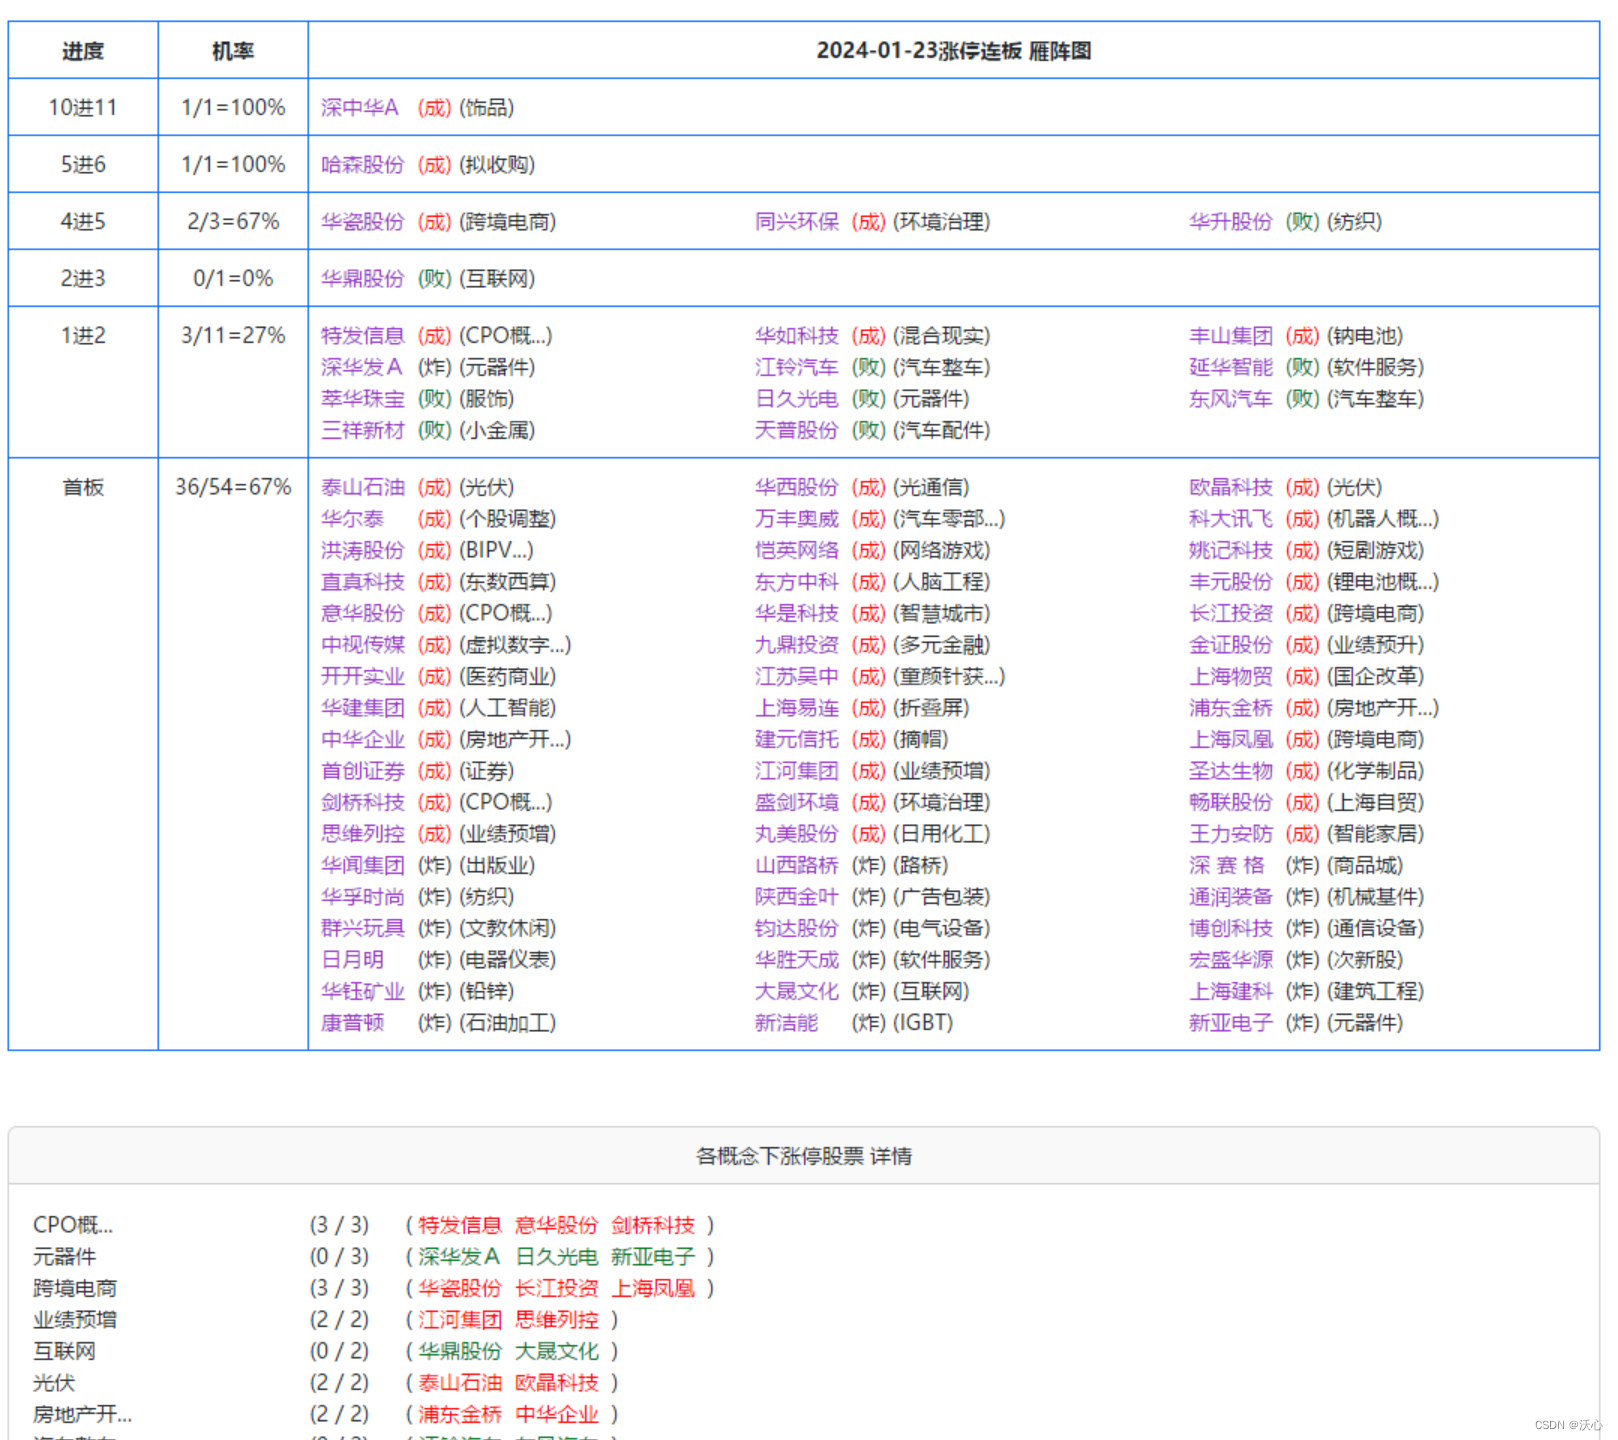The image size is (1618, 1440).
Task: Open 思维列控 in the 首板 list
Action: [x=363, y=834]
